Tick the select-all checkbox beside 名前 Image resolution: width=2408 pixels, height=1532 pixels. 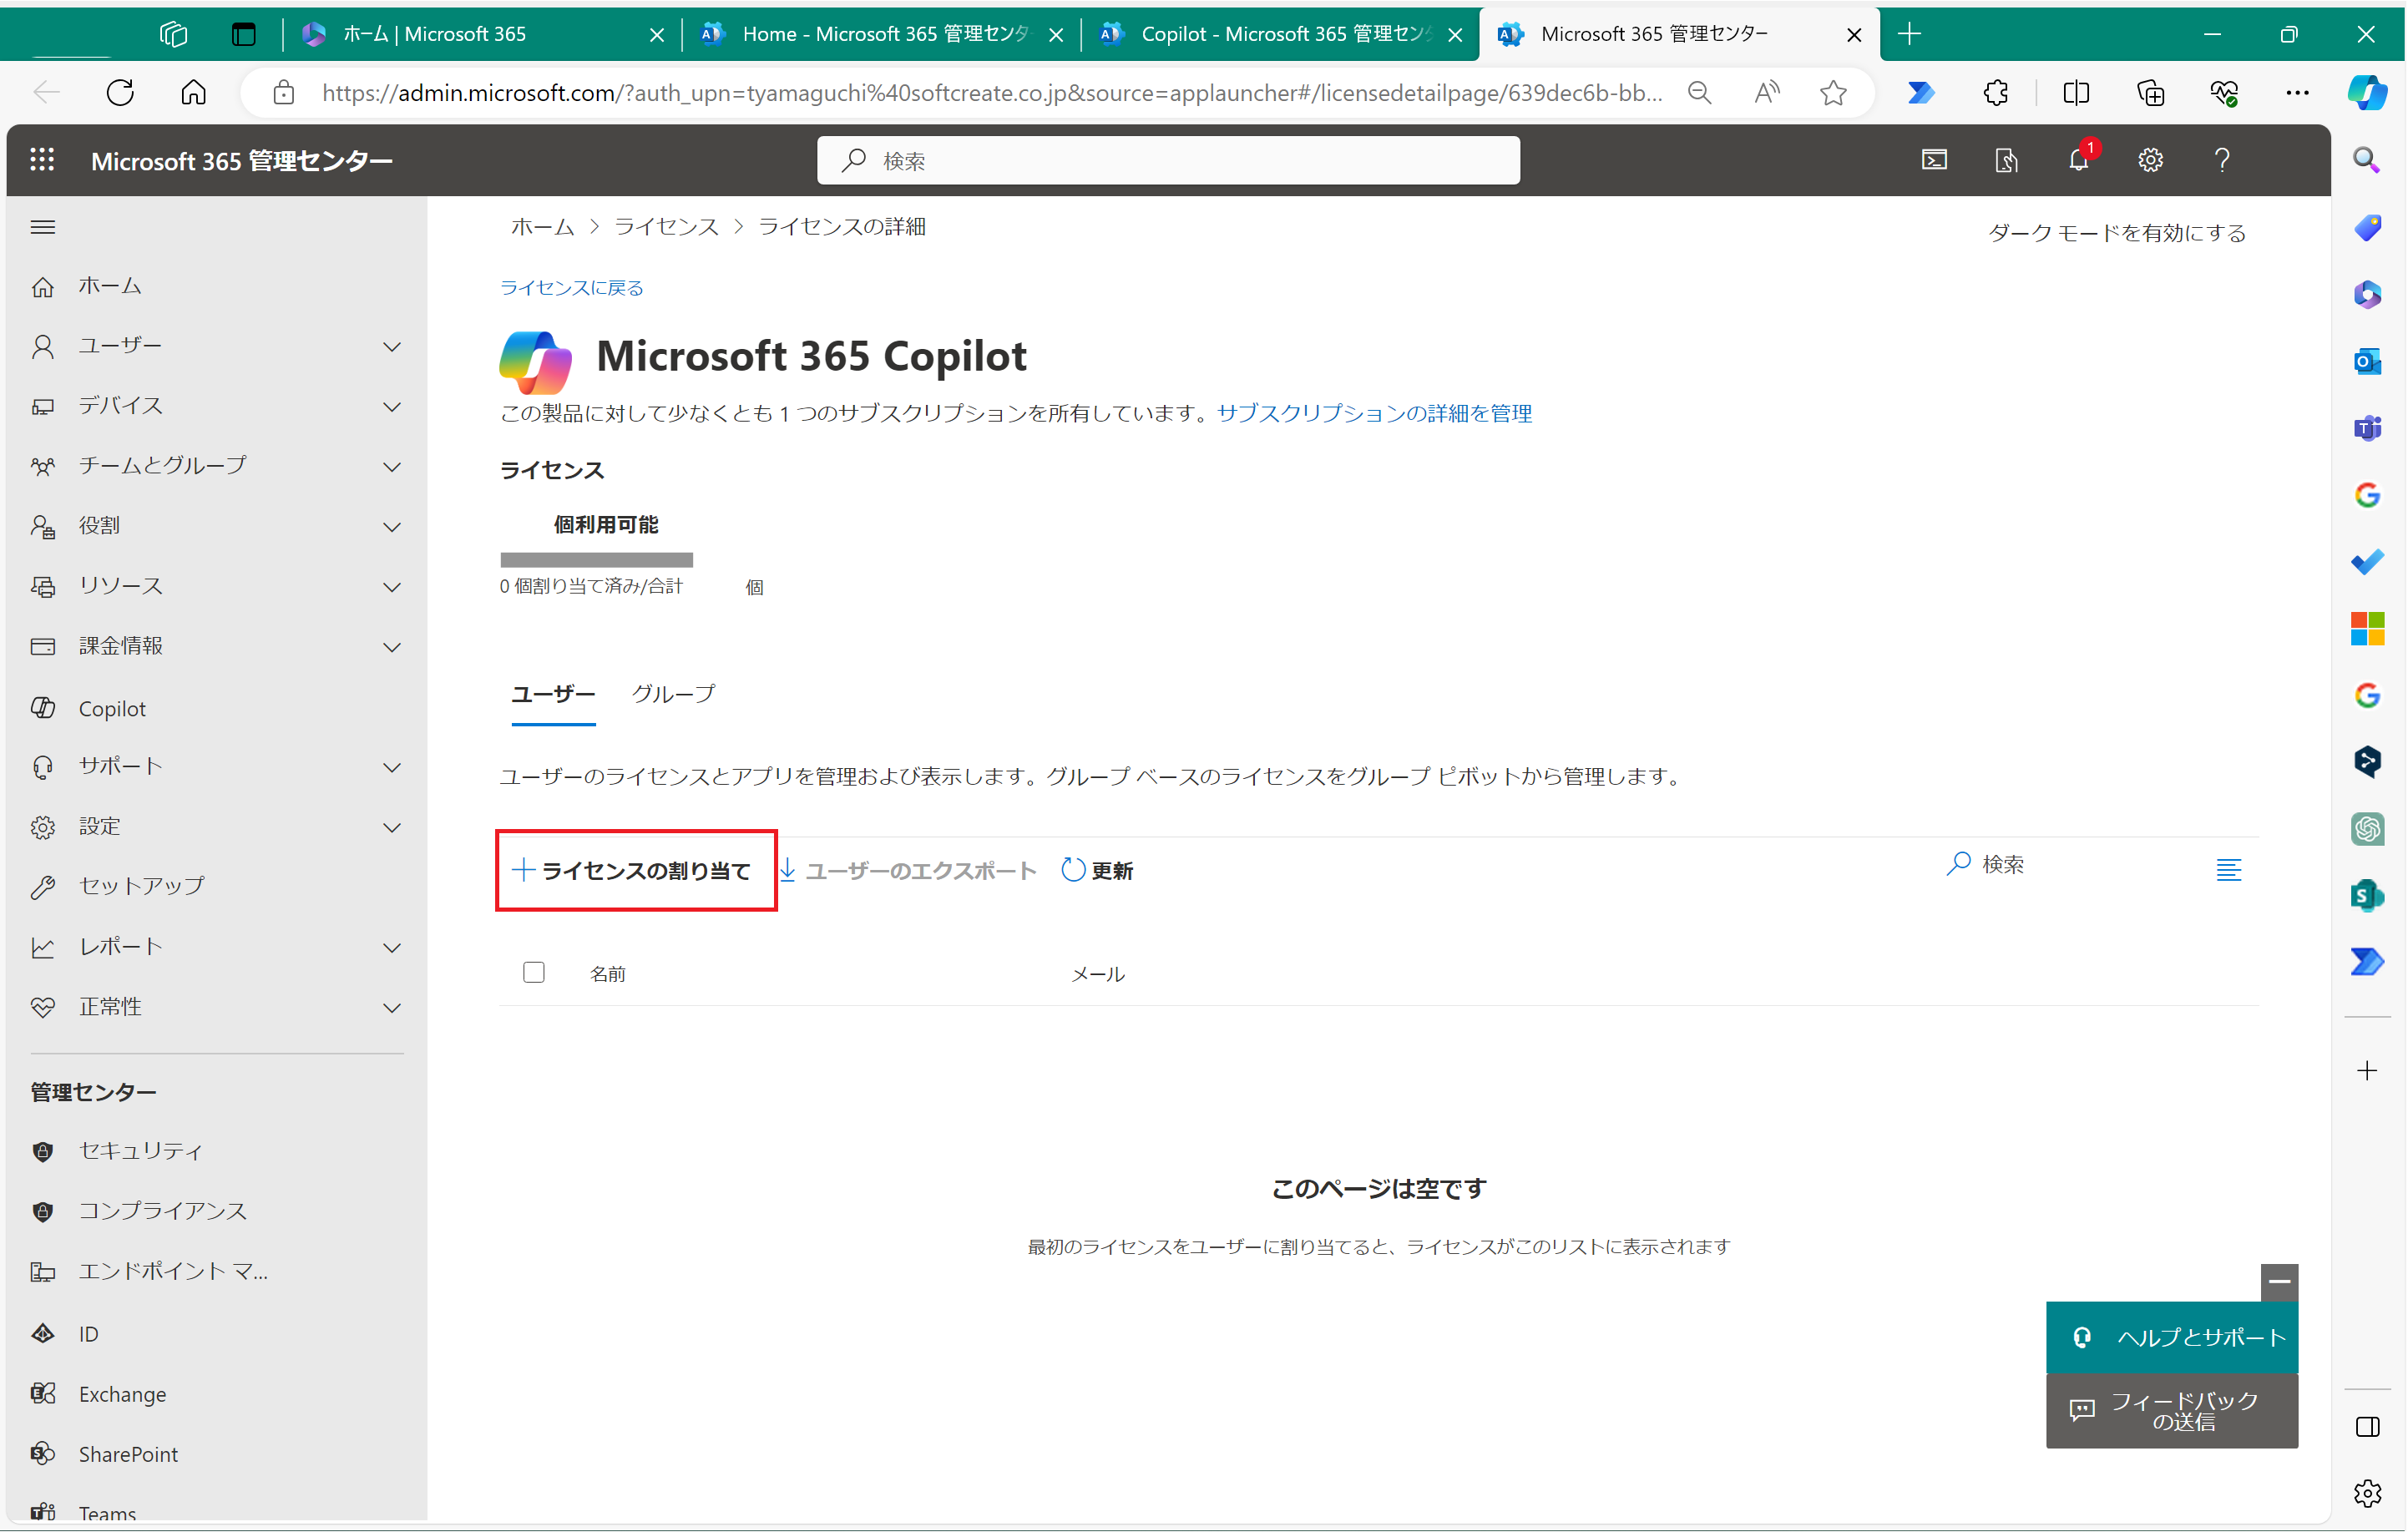coord(534,973)
